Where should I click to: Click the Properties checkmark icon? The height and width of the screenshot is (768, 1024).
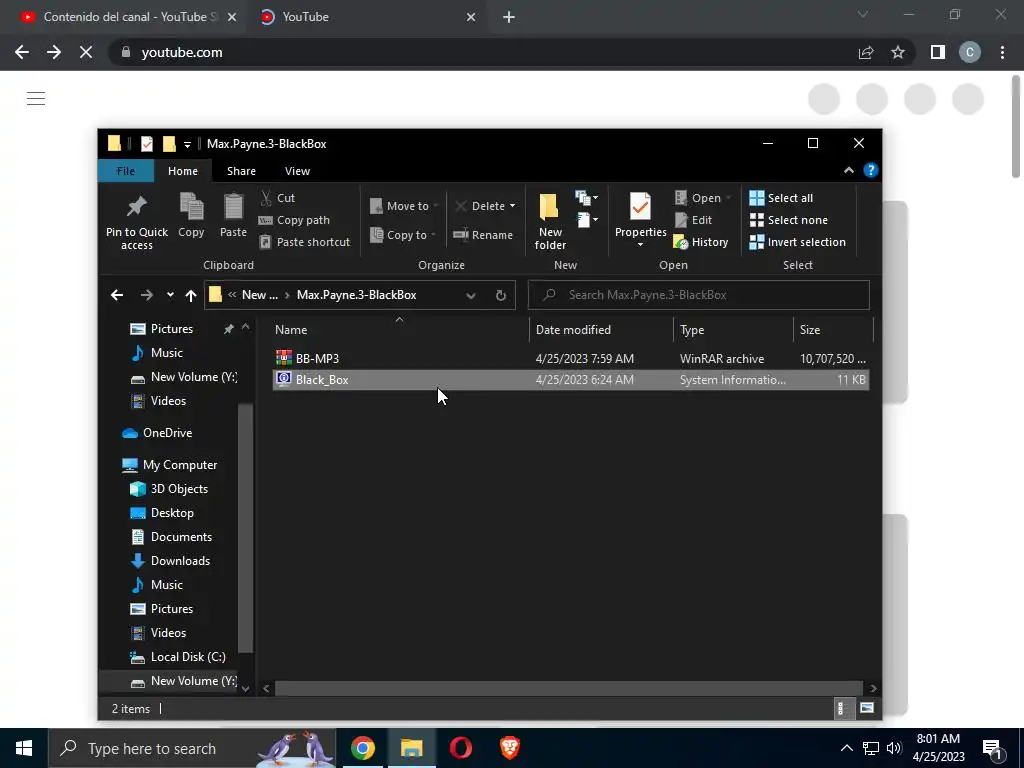(640, 208)
